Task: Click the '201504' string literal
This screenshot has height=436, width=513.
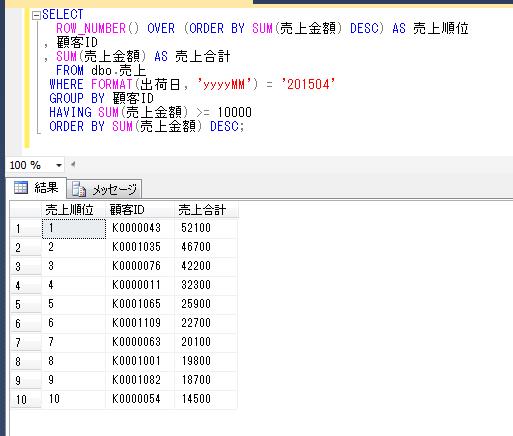Action: pos(307,84)
